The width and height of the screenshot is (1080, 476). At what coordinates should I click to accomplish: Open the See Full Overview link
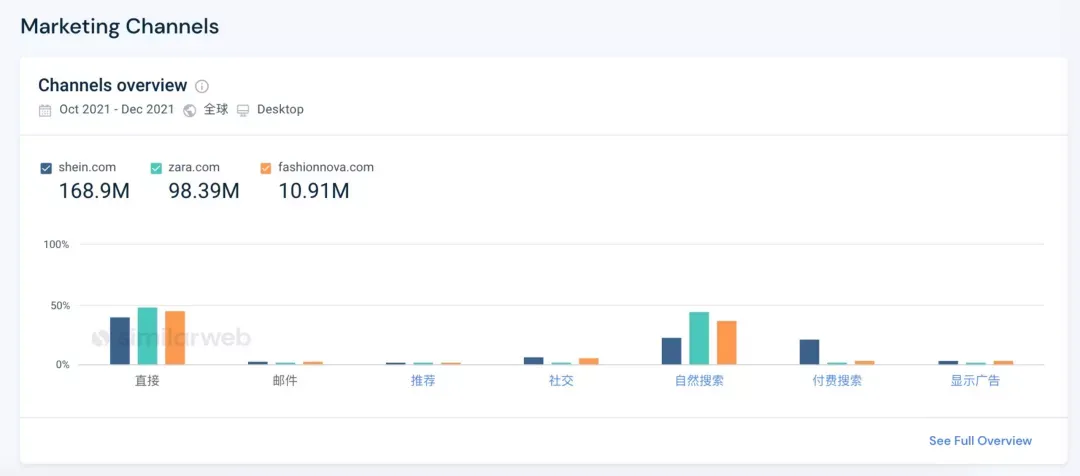click(x=980, y=441)
